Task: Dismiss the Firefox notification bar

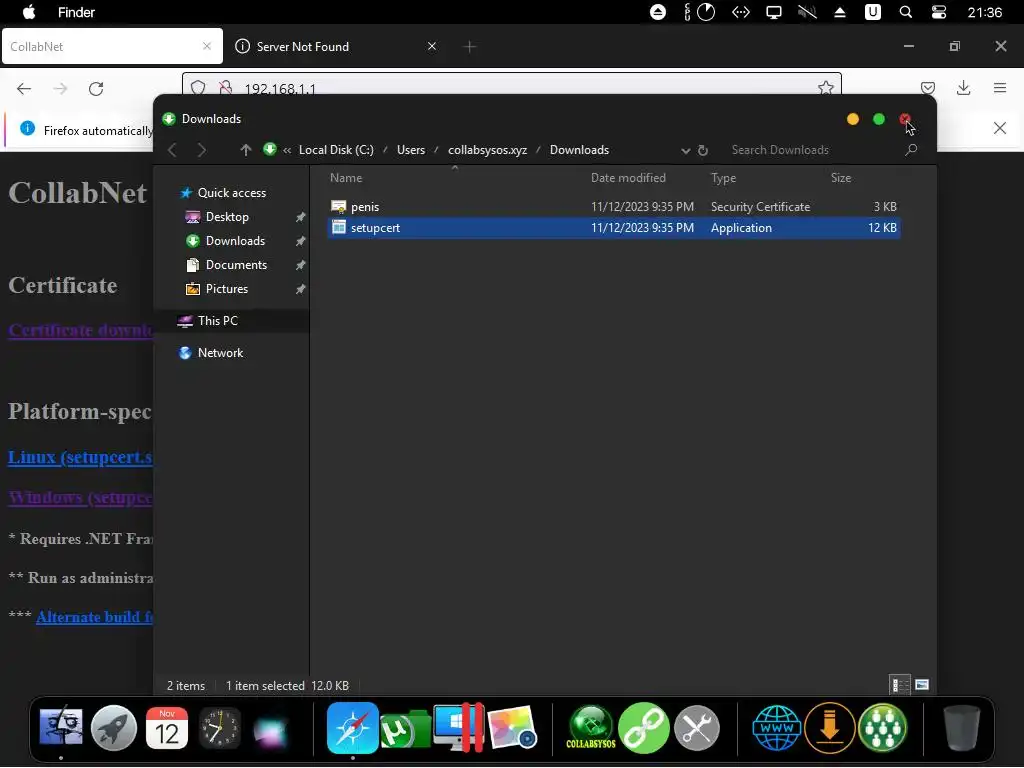Action: [x=1000, y=128]
